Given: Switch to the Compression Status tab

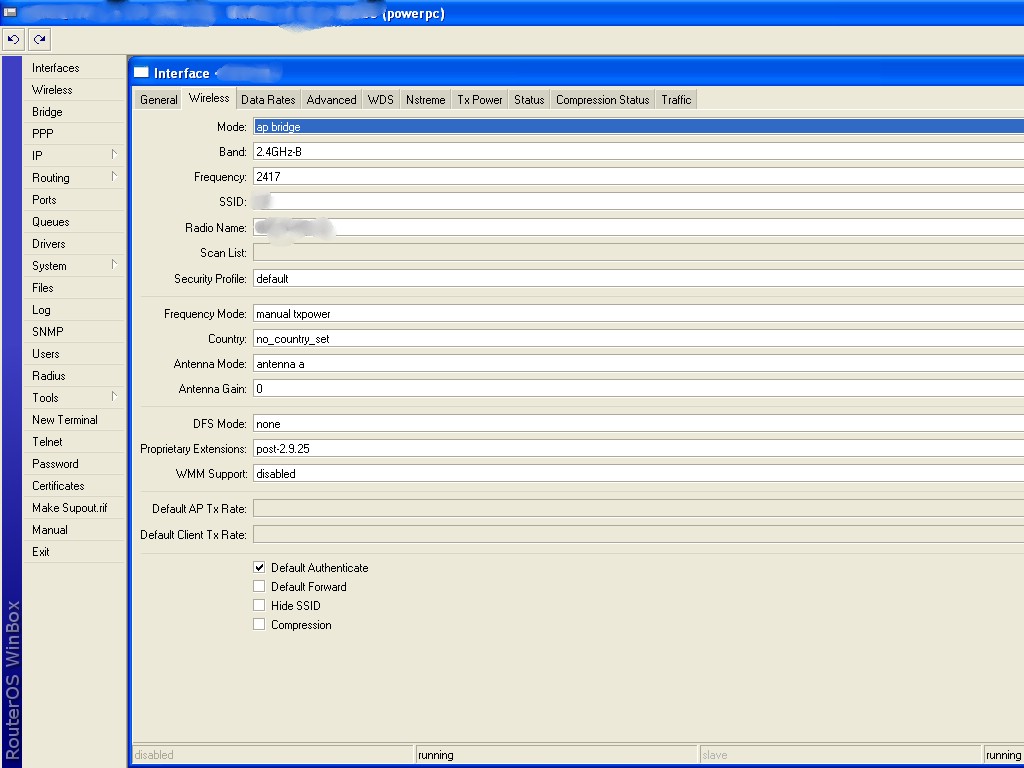Looking at the screenshot, I should coord(602,100).
